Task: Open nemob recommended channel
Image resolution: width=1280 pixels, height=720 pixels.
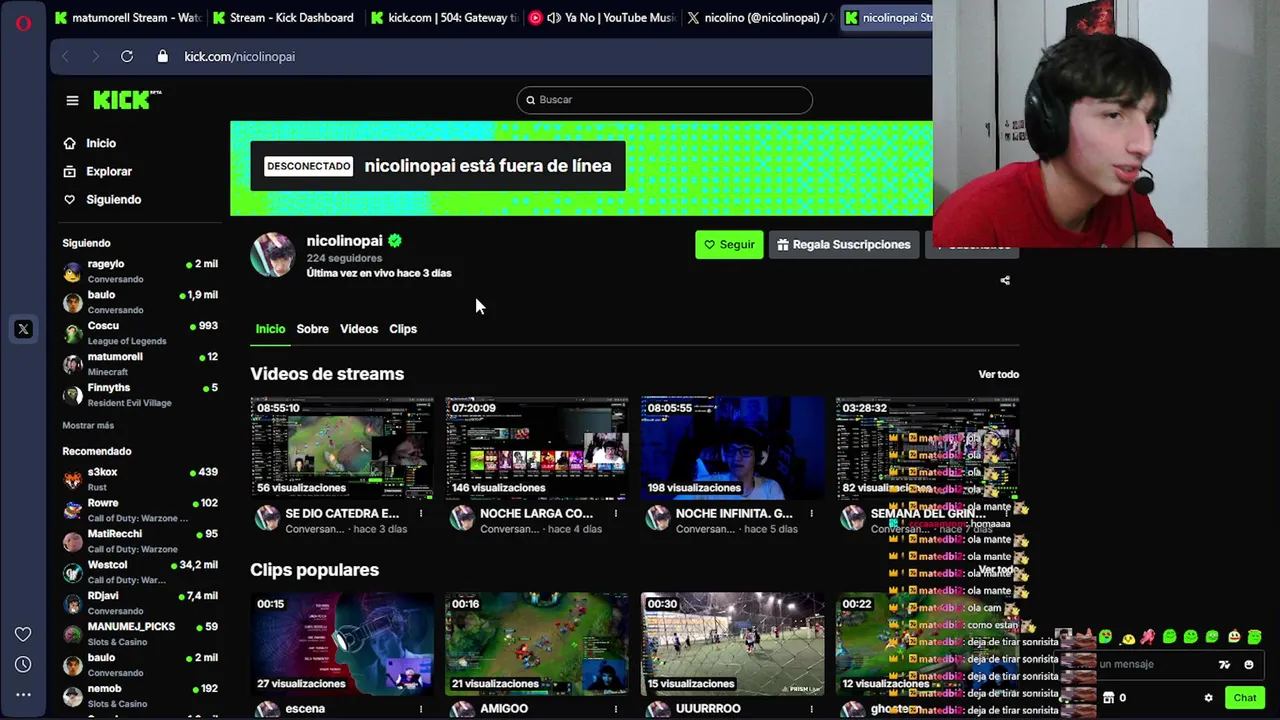Action: pyautogui.click(x=140, y=695)
